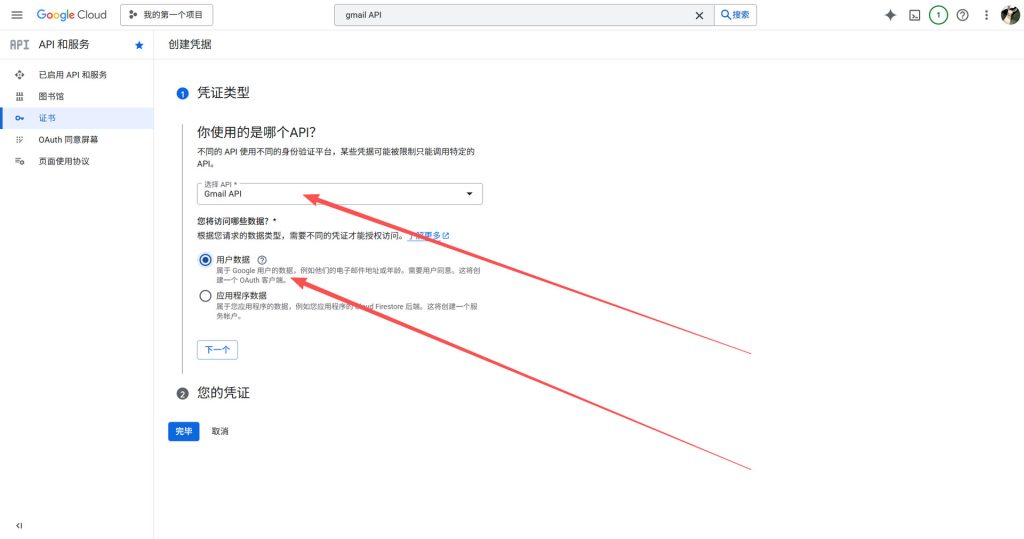Click the blue 完毕 button
1024x539 pixels.
pyautogui.click(x=183, y=431)
